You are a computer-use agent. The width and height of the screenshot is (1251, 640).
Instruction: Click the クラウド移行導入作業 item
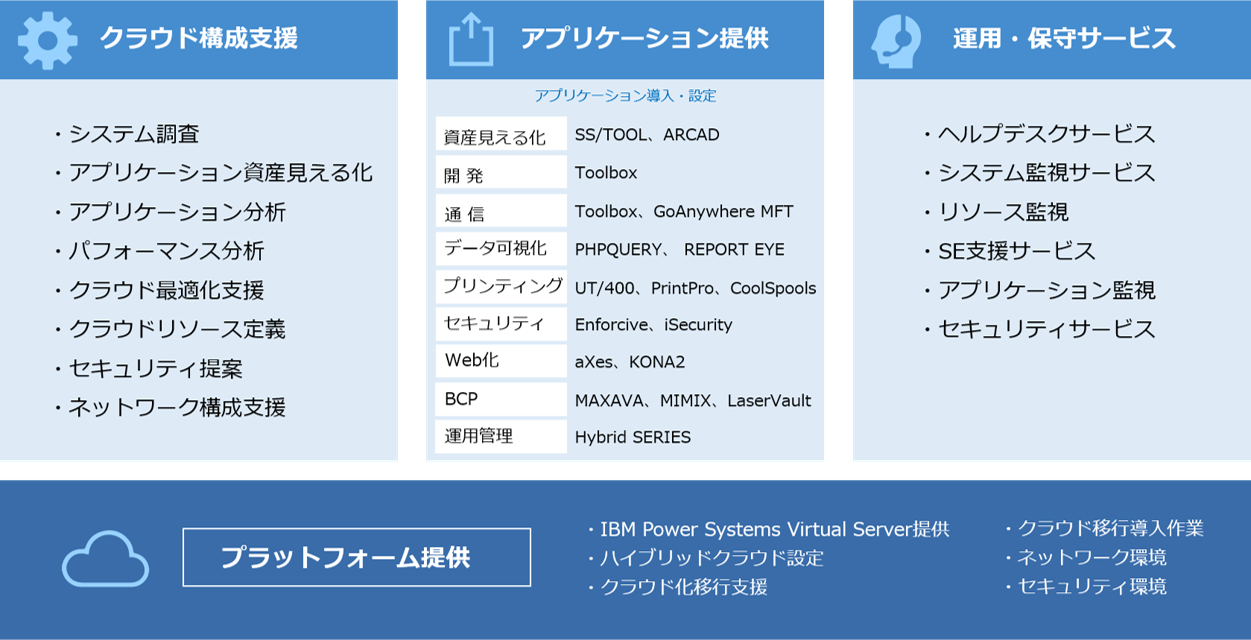click(1104, 528)
